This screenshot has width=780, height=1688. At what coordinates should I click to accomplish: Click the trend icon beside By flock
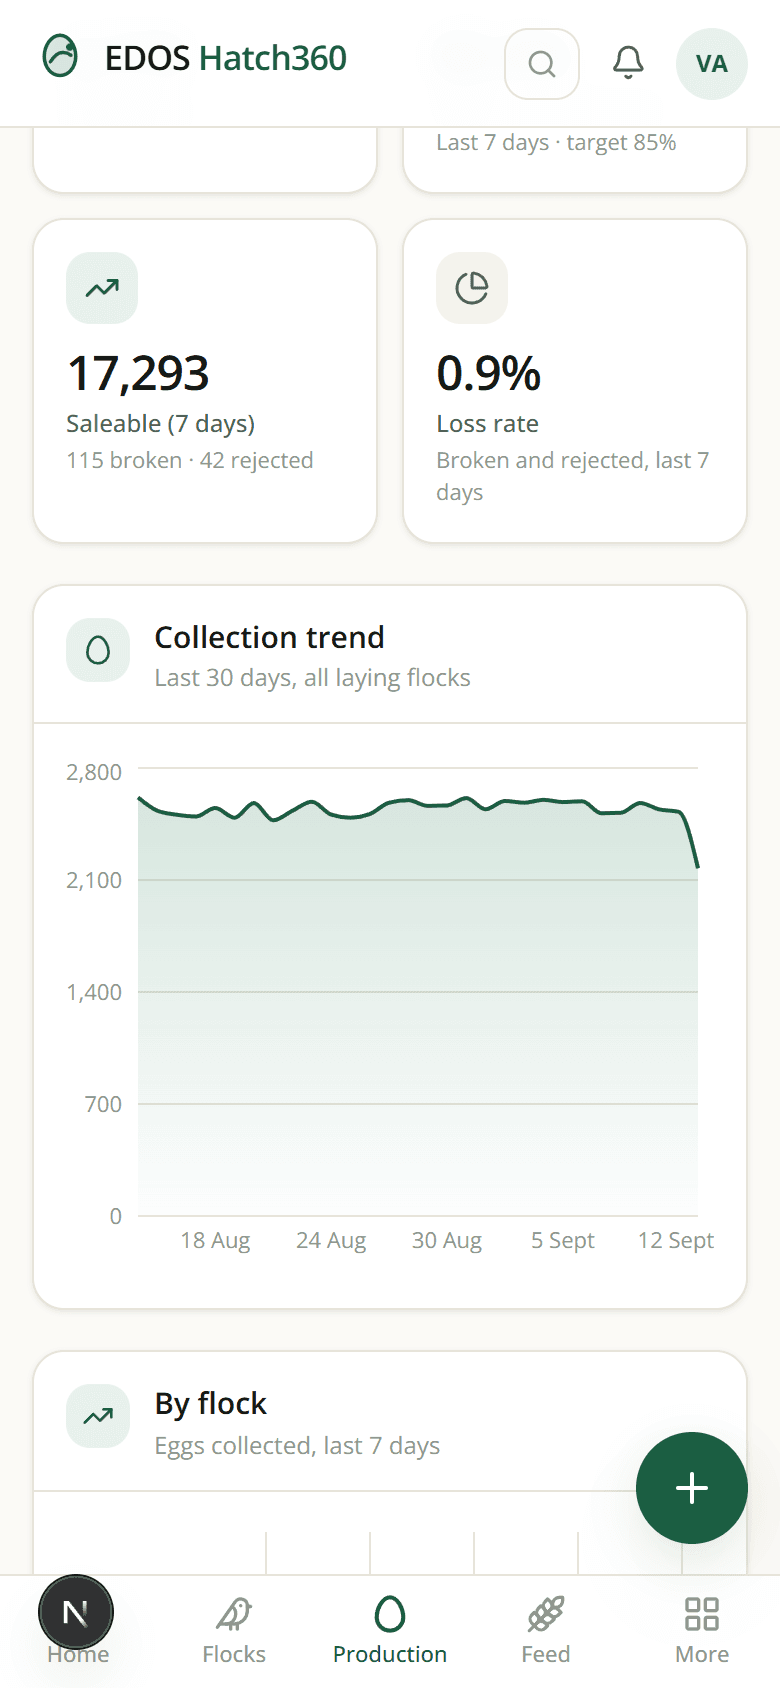pyautogui.click(x=98, y=1416)
